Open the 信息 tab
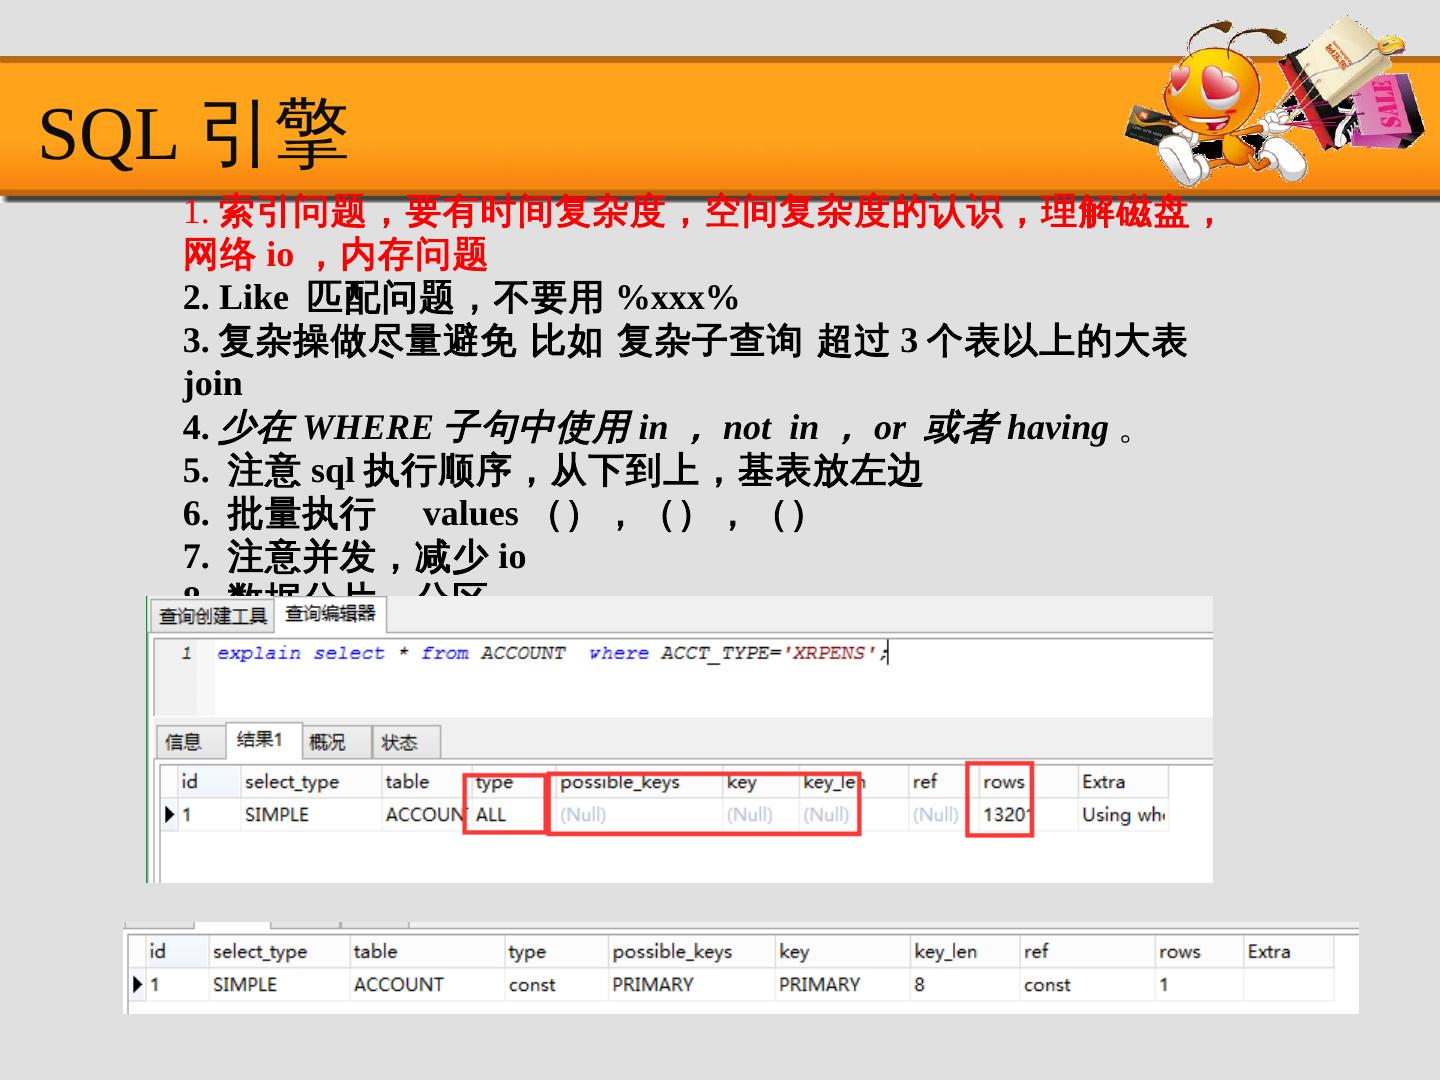1440x1080 pixels. tap(183, 742)
